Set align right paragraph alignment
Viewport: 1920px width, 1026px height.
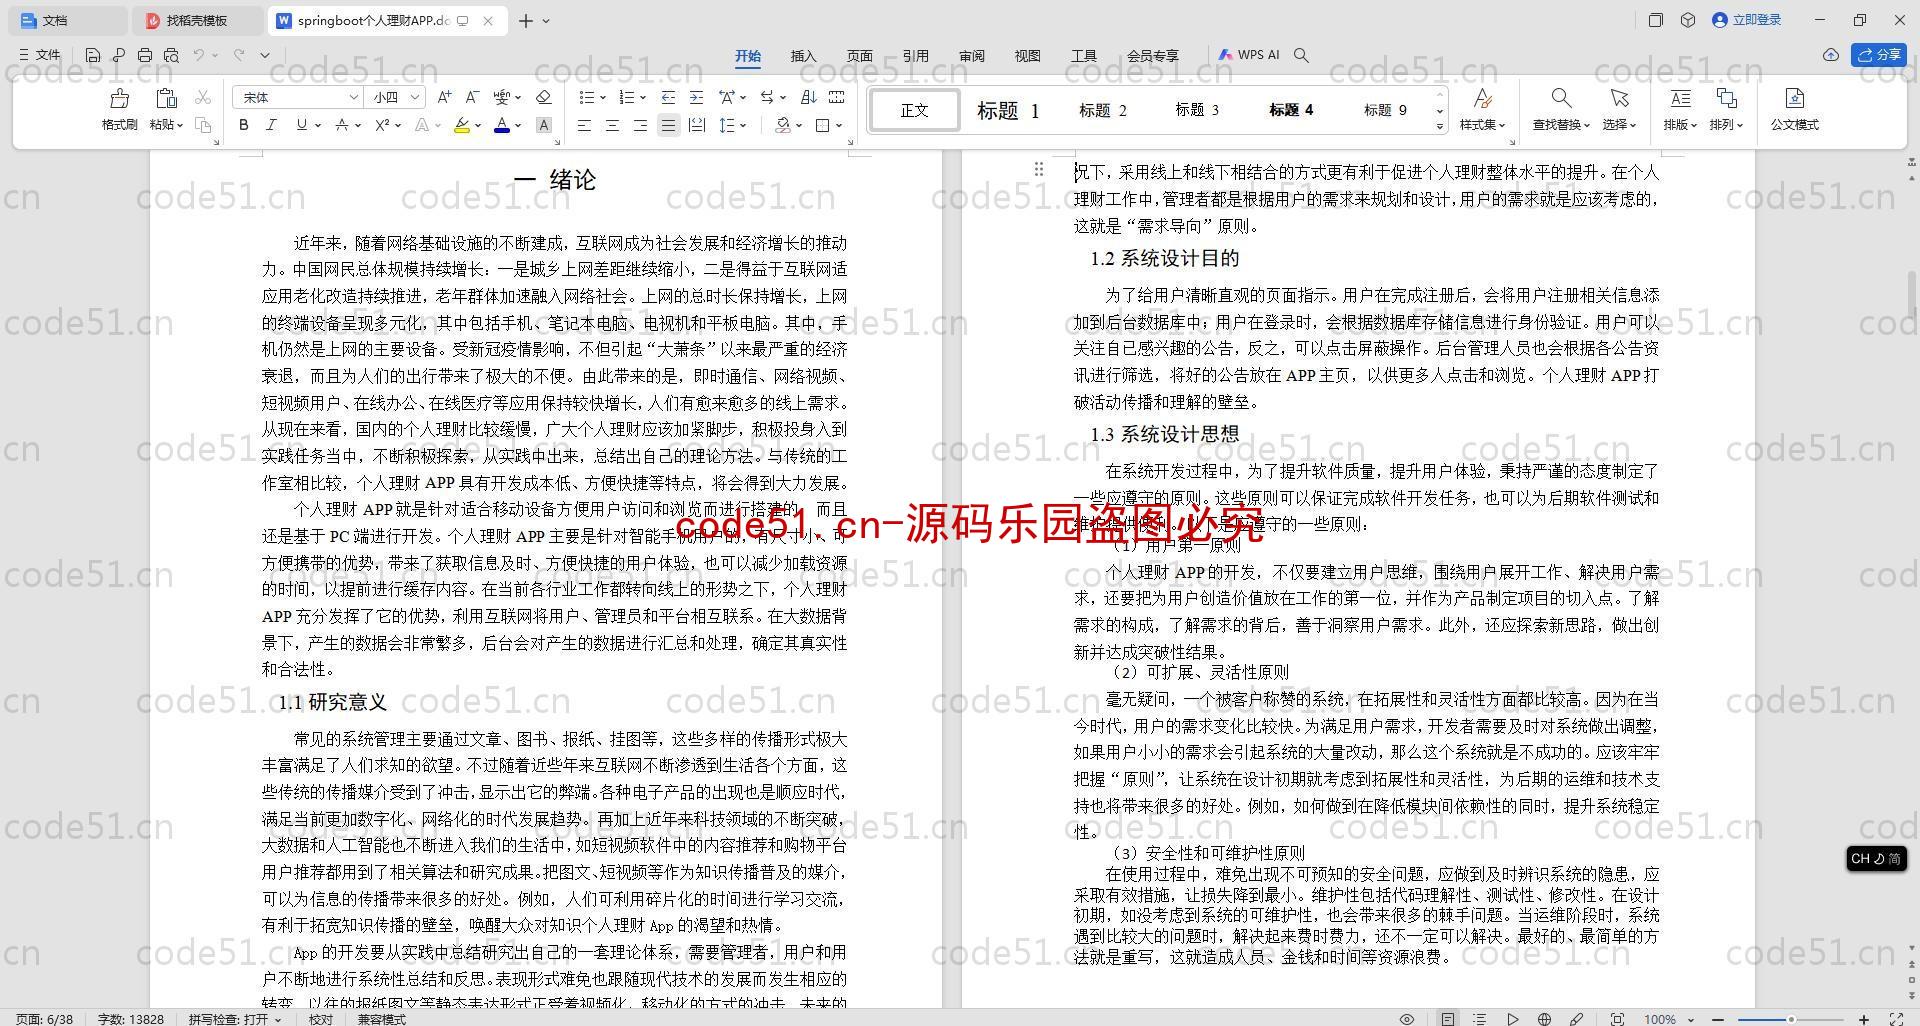[x=640, y=125]
